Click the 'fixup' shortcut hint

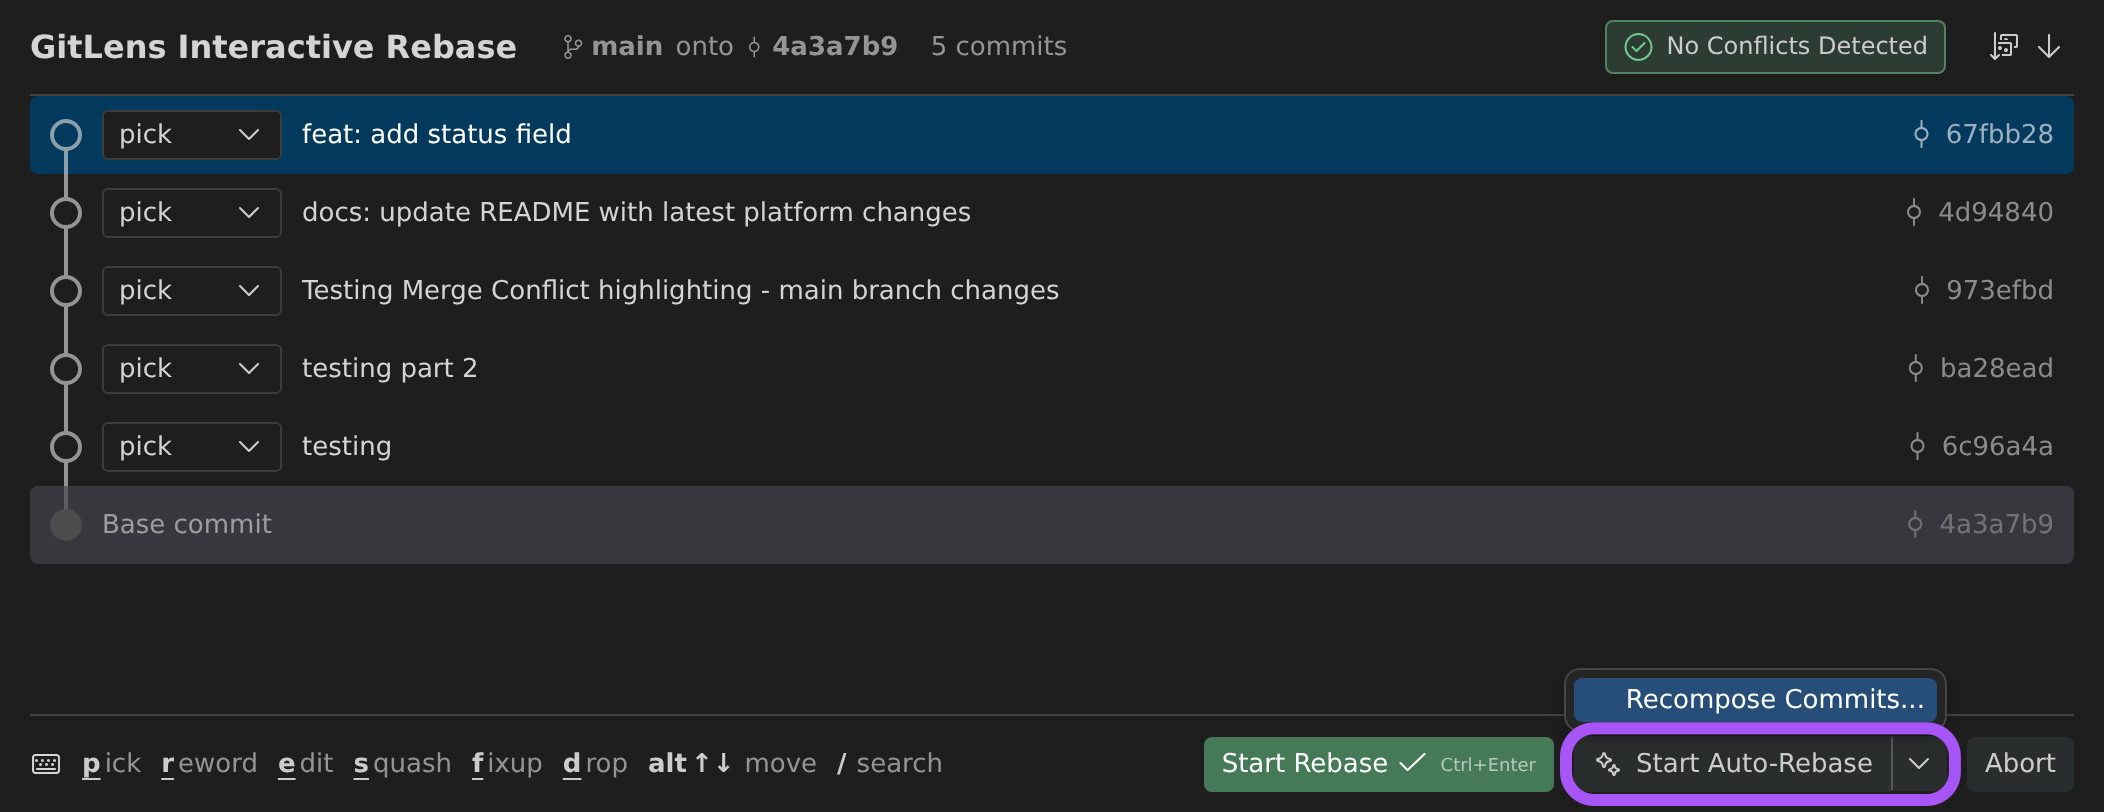click(x=506, y=764)
